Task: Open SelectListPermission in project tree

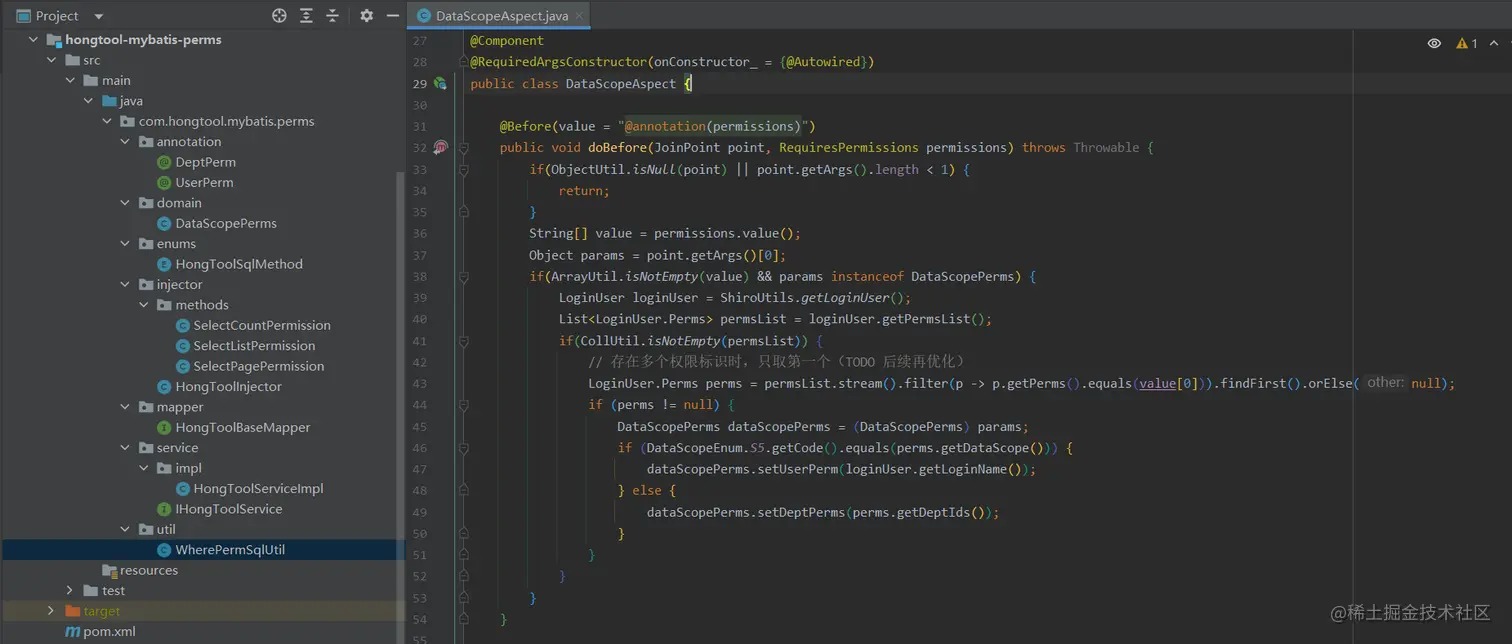Action: (254, 346)
